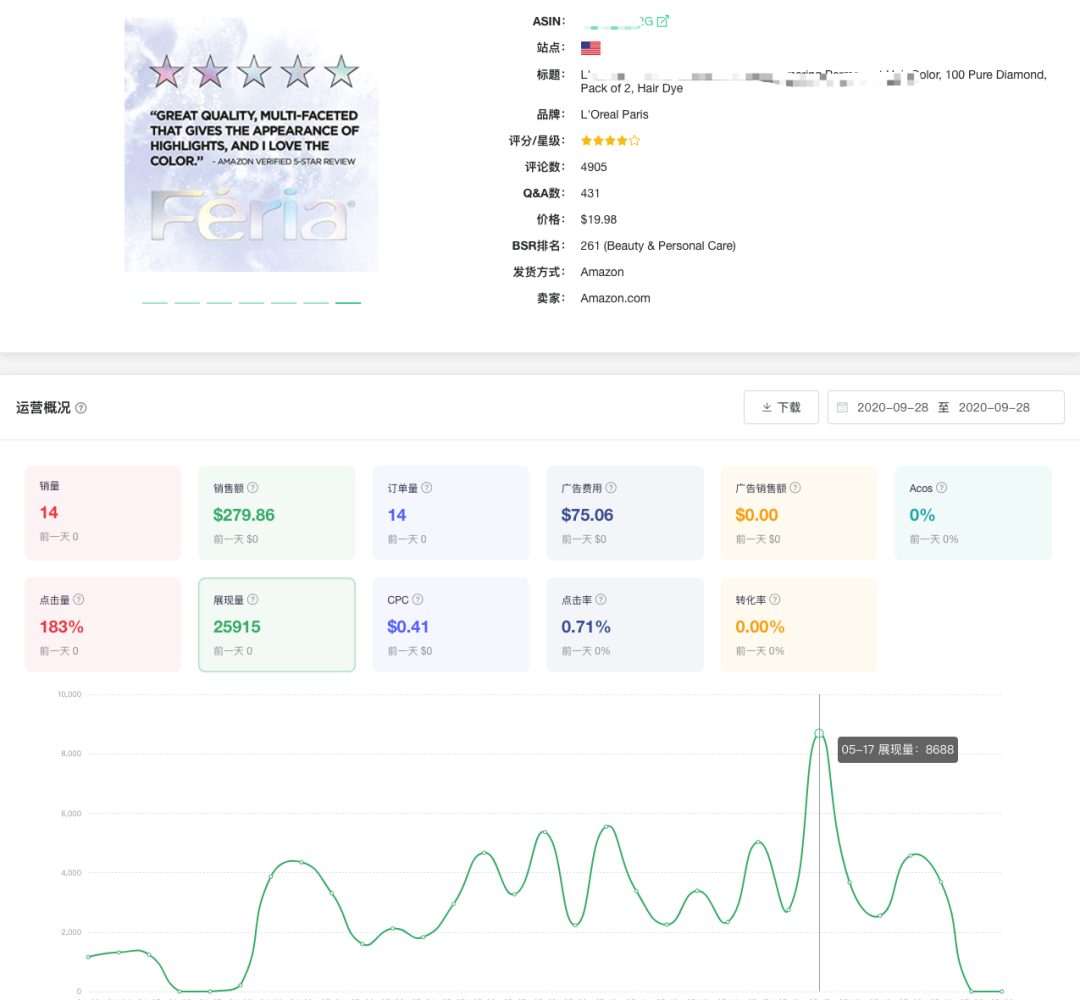The width and height of the screenshot is (1080, 1000).
Task: Click the 10,000 y-axis label
Action: coord(70,694)
